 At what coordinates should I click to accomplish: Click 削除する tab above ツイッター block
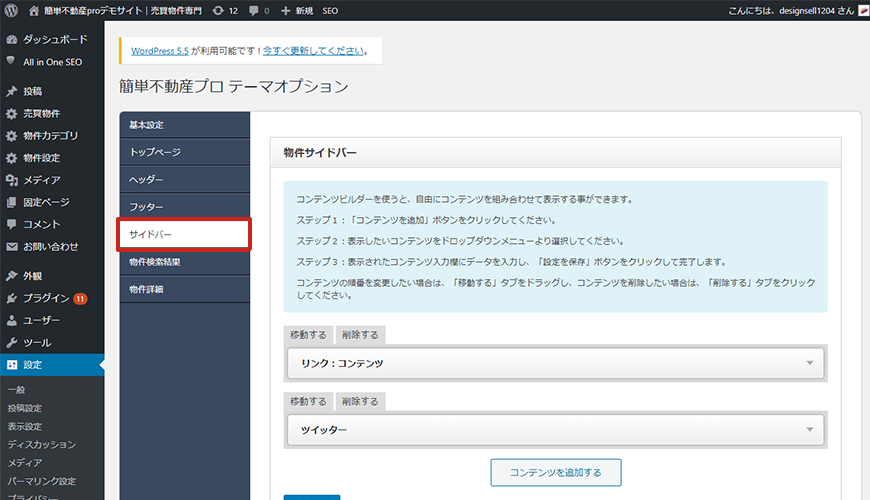(360, 401)
